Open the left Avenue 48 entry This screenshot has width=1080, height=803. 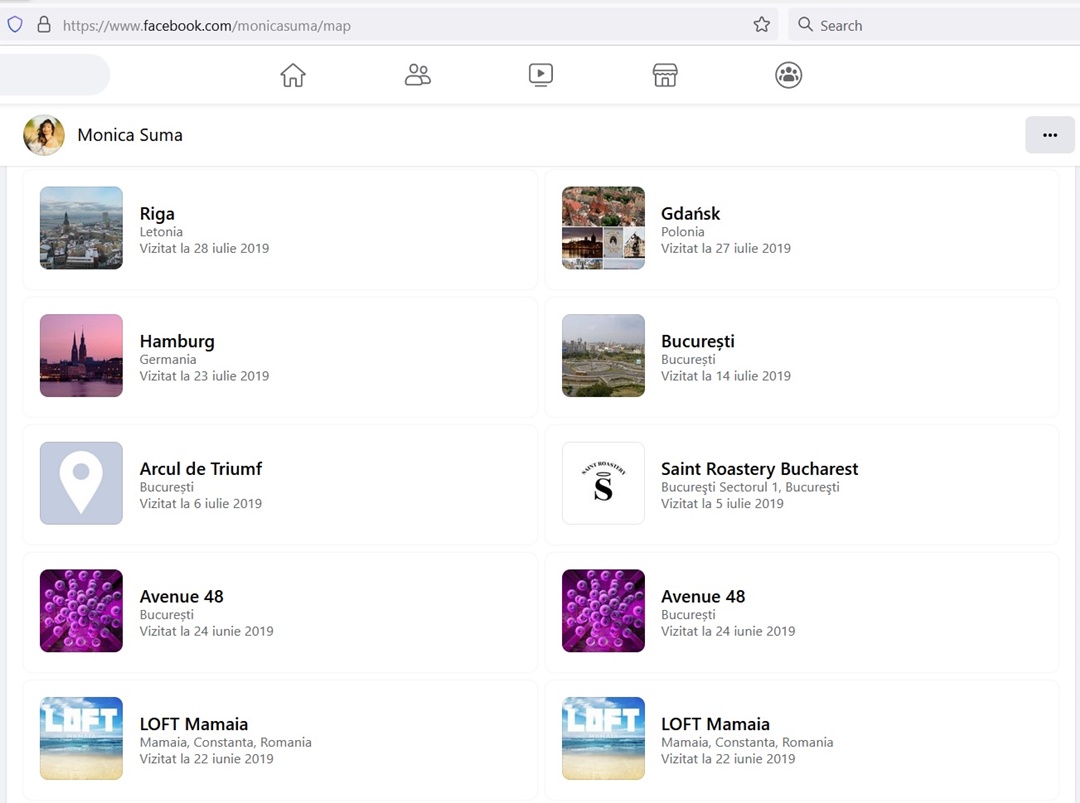(181, 596)
